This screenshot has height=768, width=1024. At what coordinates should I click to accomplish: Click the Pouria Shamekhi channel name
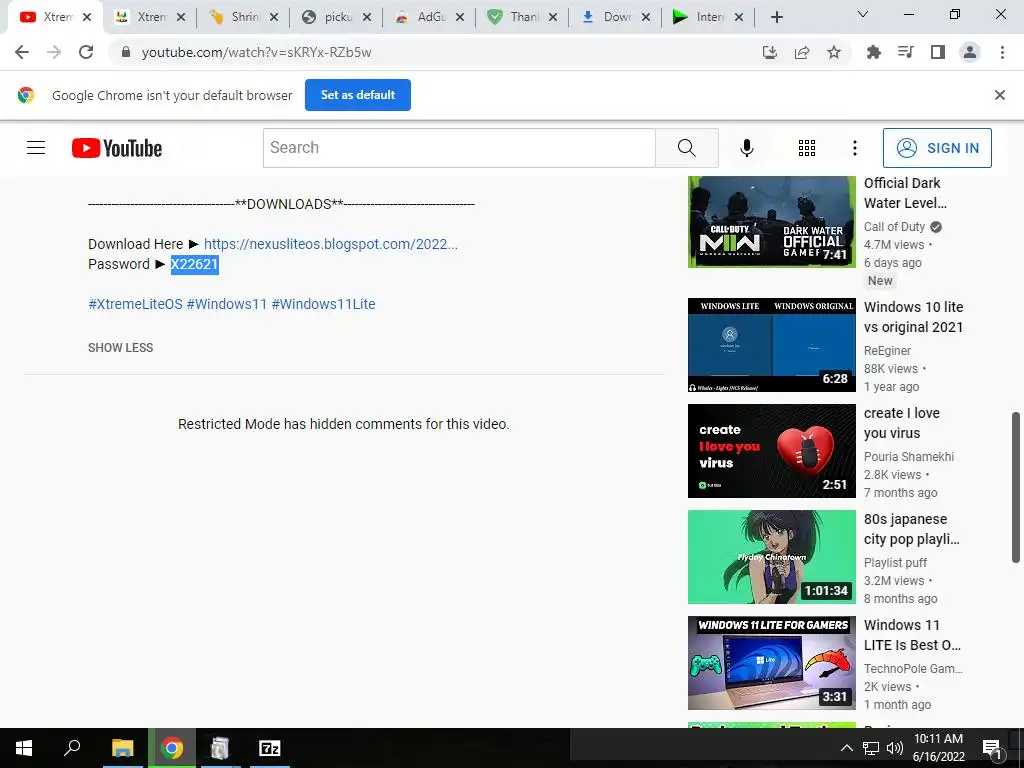click(x=909, y=456)
